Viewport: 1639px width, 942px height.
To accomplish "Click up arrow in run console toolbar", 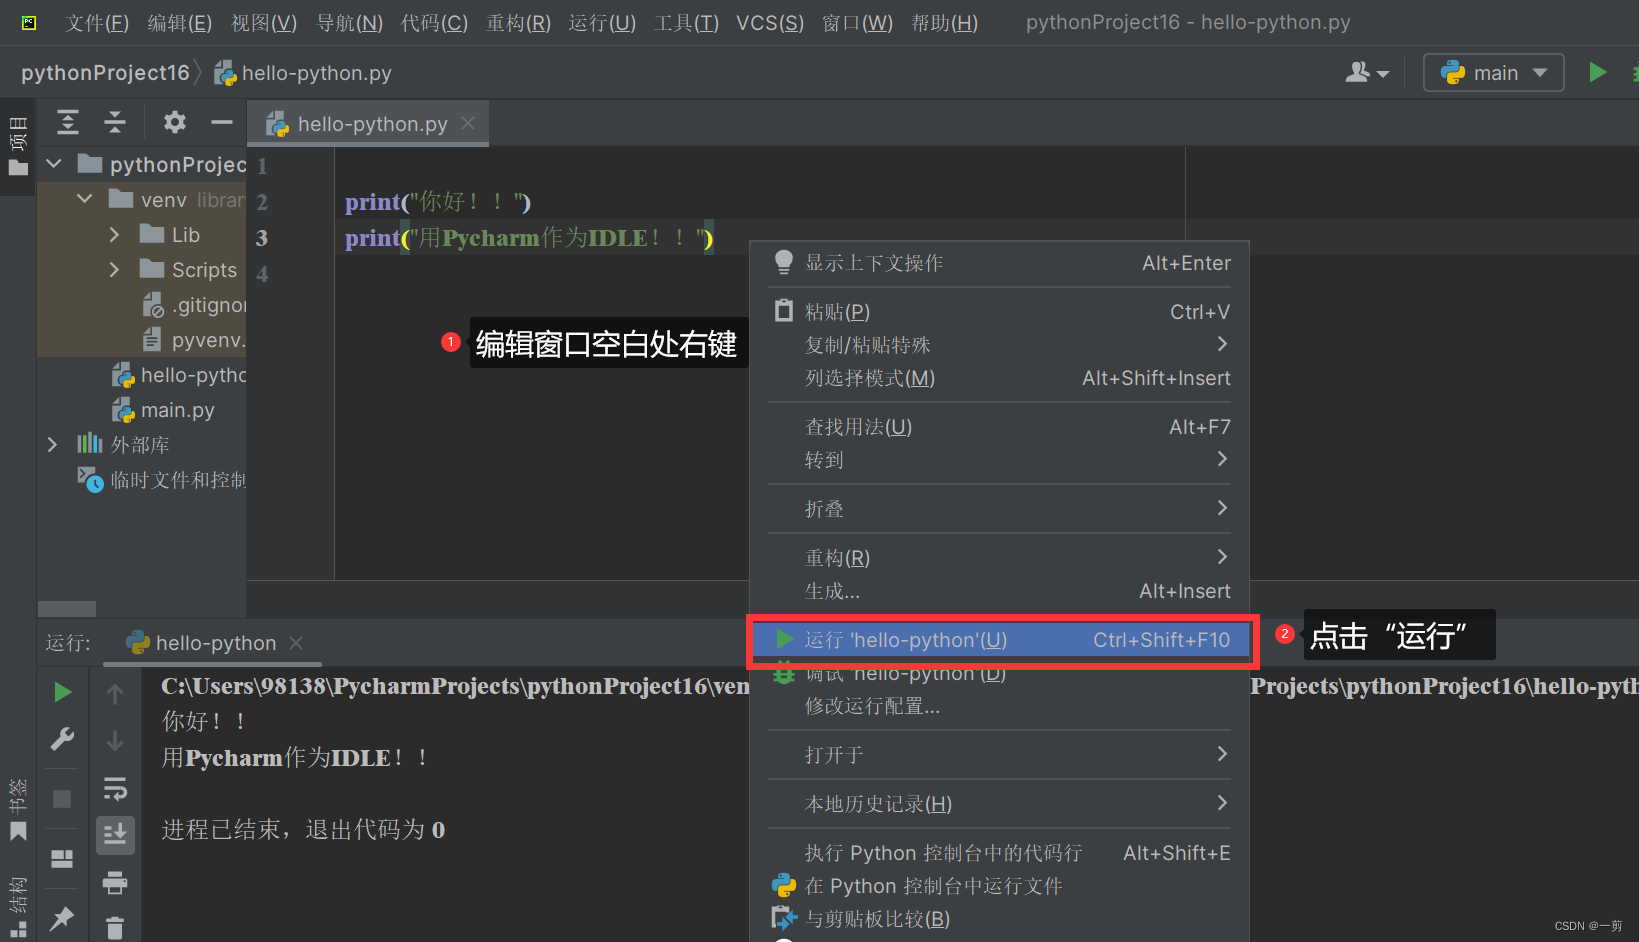I will click(115, 693).
